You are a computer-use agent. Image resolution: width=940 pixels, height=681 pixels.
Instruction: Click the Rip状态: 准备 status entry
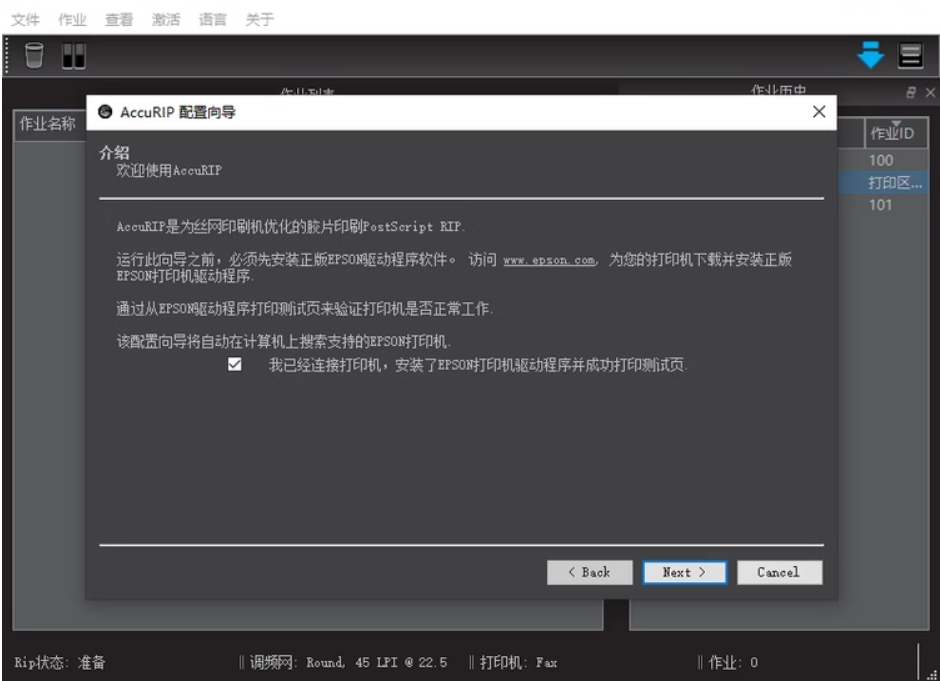click(60, 662)
